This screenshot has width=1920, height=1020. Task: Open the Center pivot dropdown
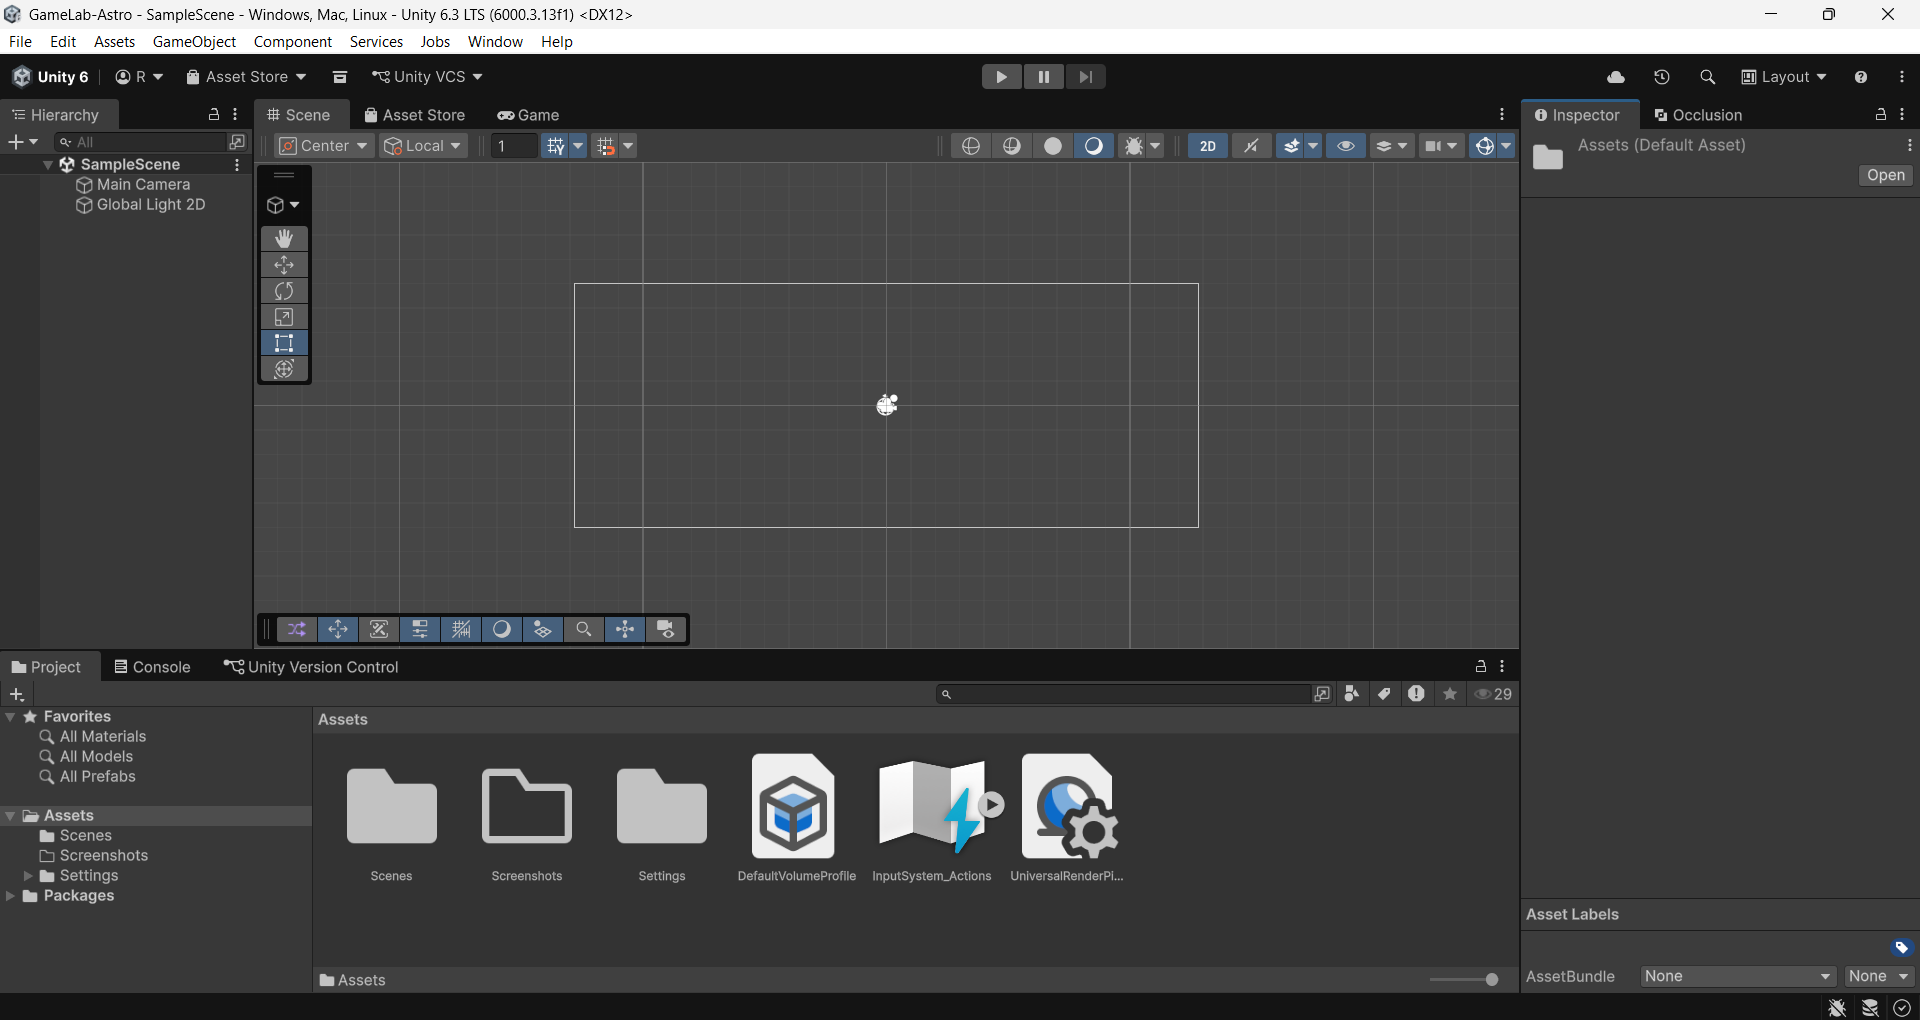[x=324, y=146]
